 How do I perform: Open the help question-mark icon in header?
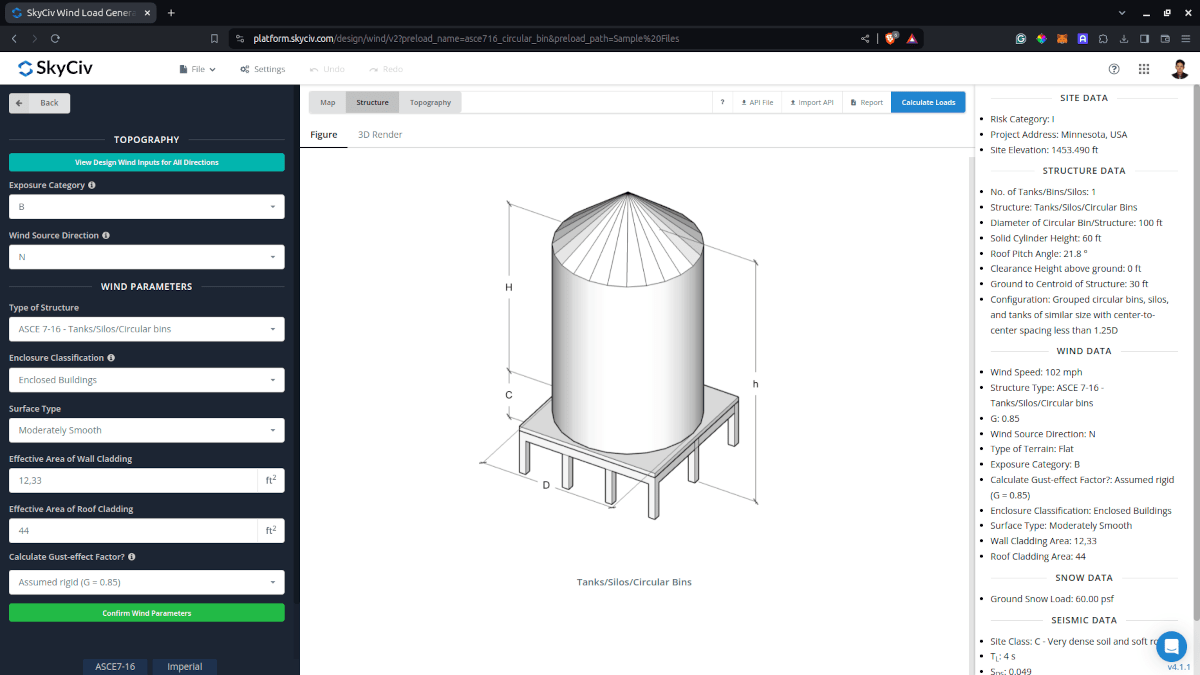point(1114,69)
